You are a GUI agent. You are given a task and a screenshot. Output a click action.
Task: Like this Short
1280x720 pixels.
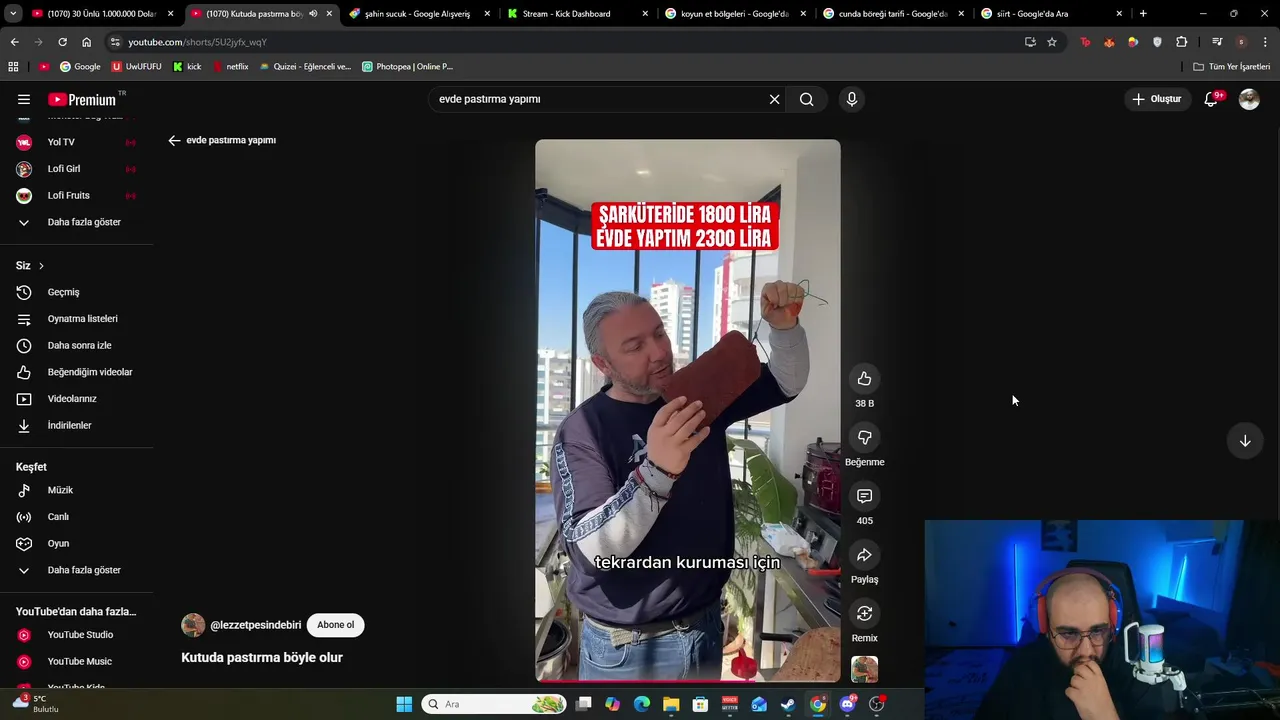[864, 379]
